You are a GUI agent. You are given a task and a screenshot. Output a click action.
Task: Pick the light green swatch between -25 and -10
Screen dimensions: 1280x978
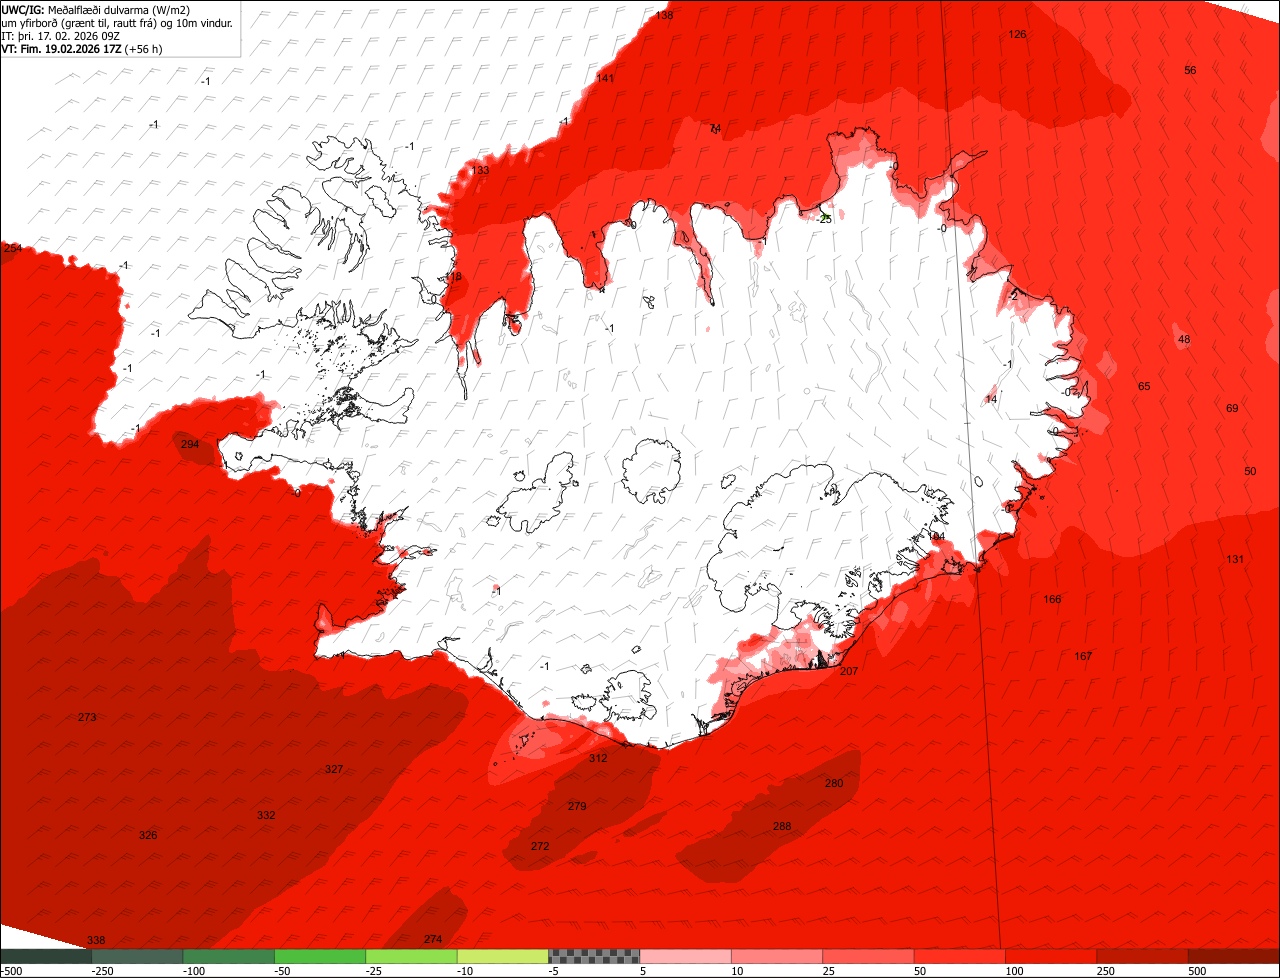pos(411,956)
